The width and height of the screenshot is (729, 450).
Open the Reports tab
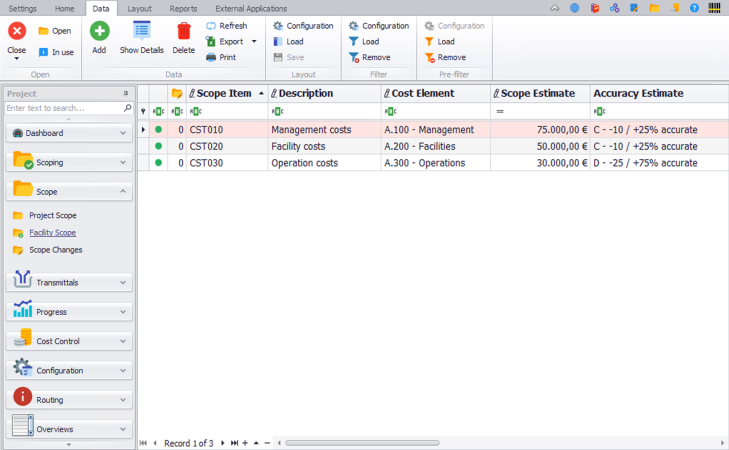pyautogui.click(x=183, y=8)
